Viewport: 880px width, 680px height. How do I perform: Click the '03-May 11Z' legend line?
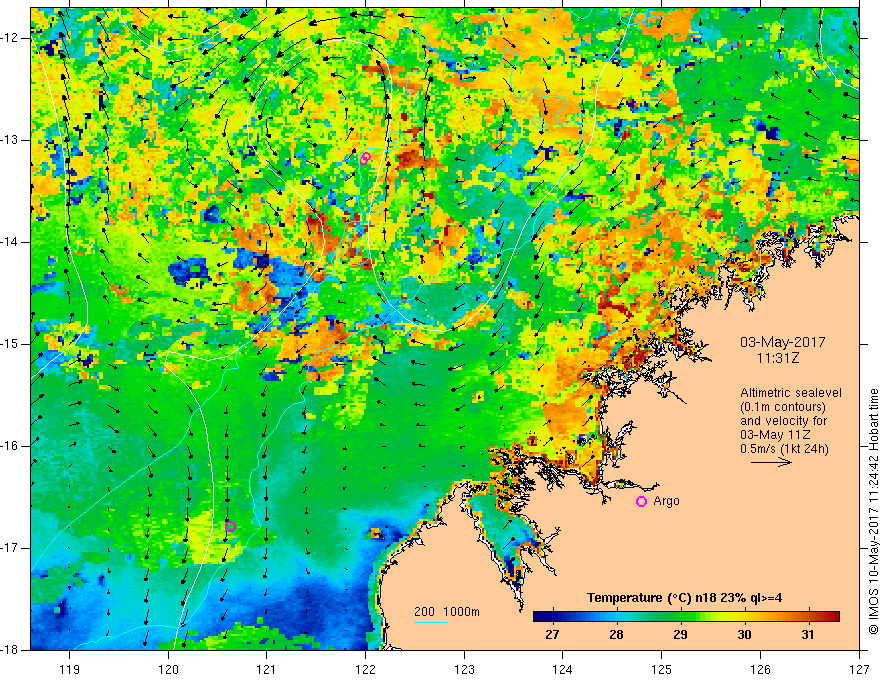(x=776, y=435)
